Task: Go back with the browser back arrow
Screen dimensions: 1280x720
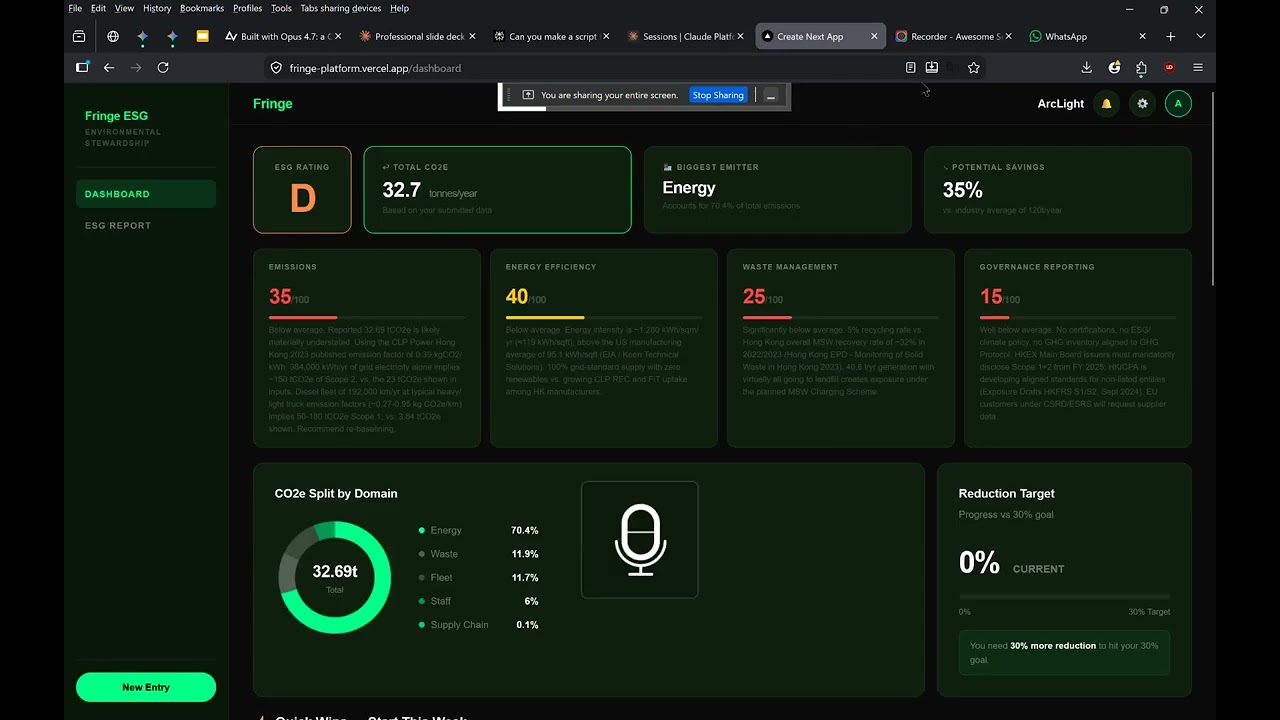Action: point(109,68)
